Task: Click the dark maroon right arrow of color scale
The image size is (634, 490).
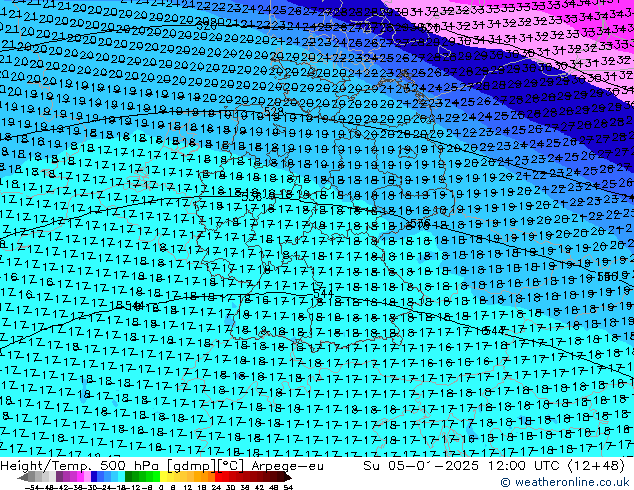Action: pos(287,477)
